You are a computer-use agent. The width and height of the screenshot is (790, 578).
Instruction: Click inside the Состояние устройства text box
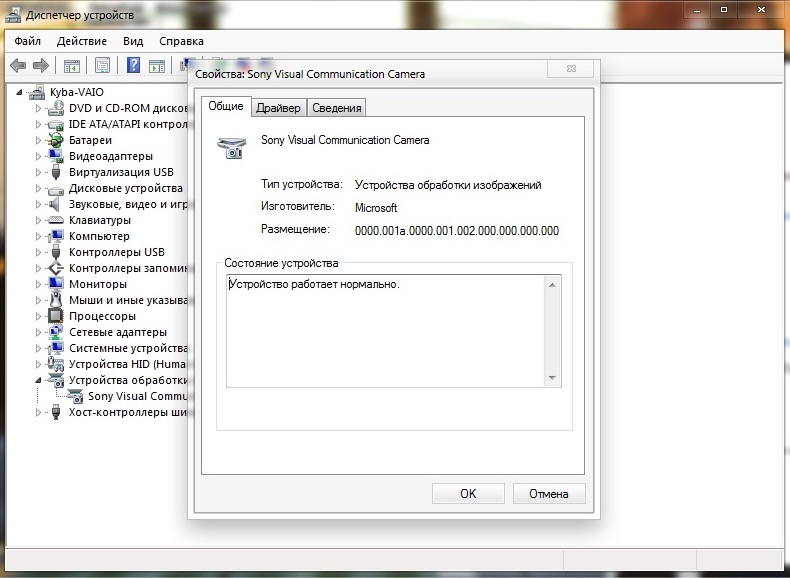coord(385,331)
